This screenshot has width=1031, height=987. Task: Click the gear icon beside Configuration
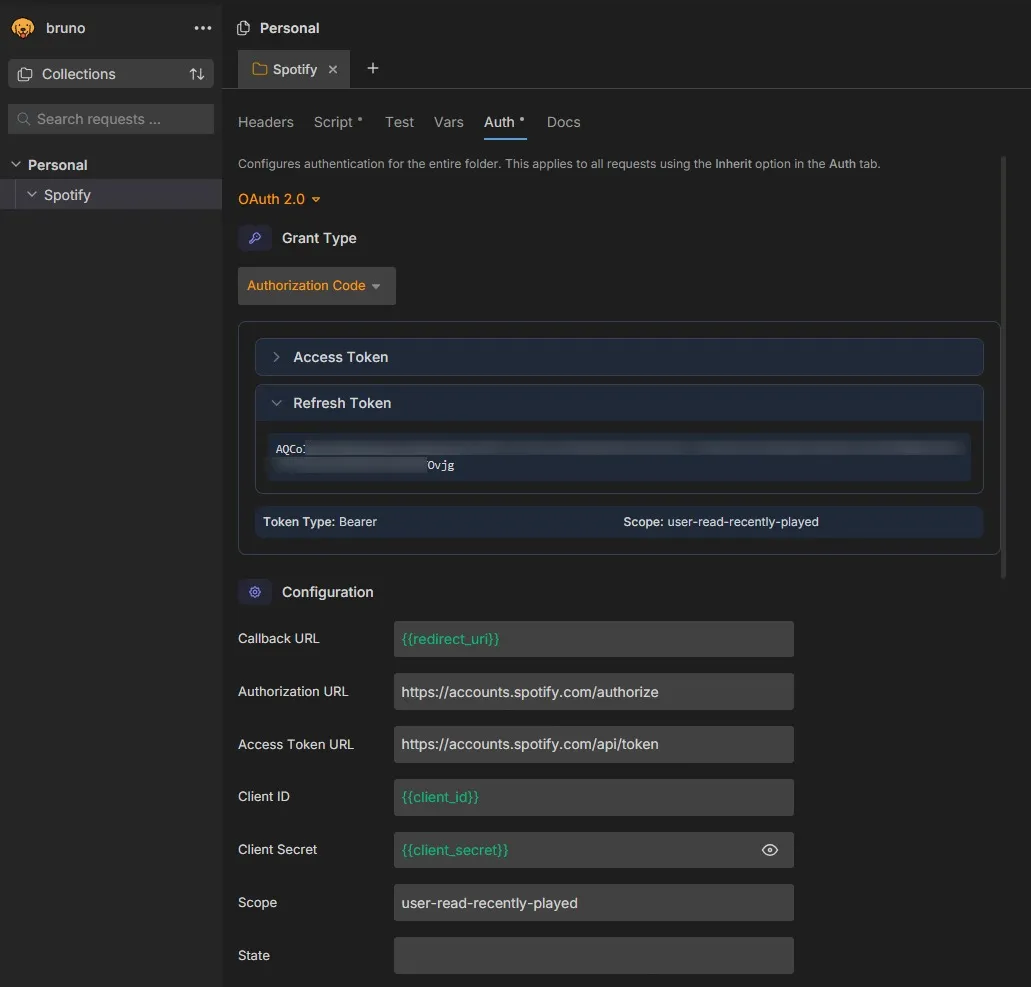click(255, 592)
